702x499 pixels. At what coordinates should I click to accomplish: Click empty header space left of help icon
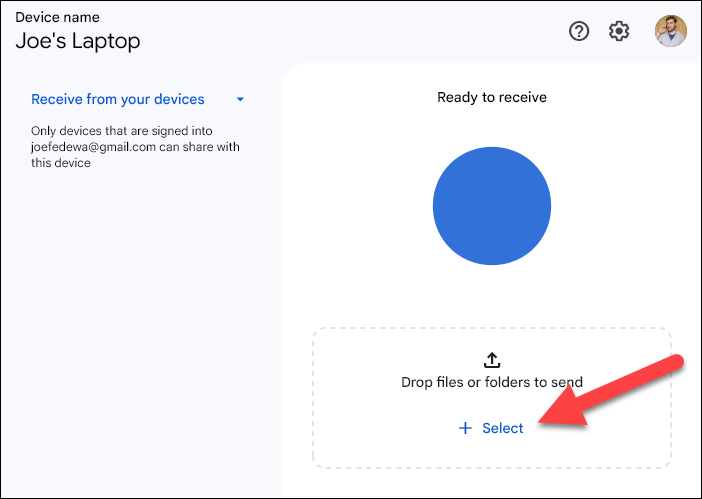400,31
